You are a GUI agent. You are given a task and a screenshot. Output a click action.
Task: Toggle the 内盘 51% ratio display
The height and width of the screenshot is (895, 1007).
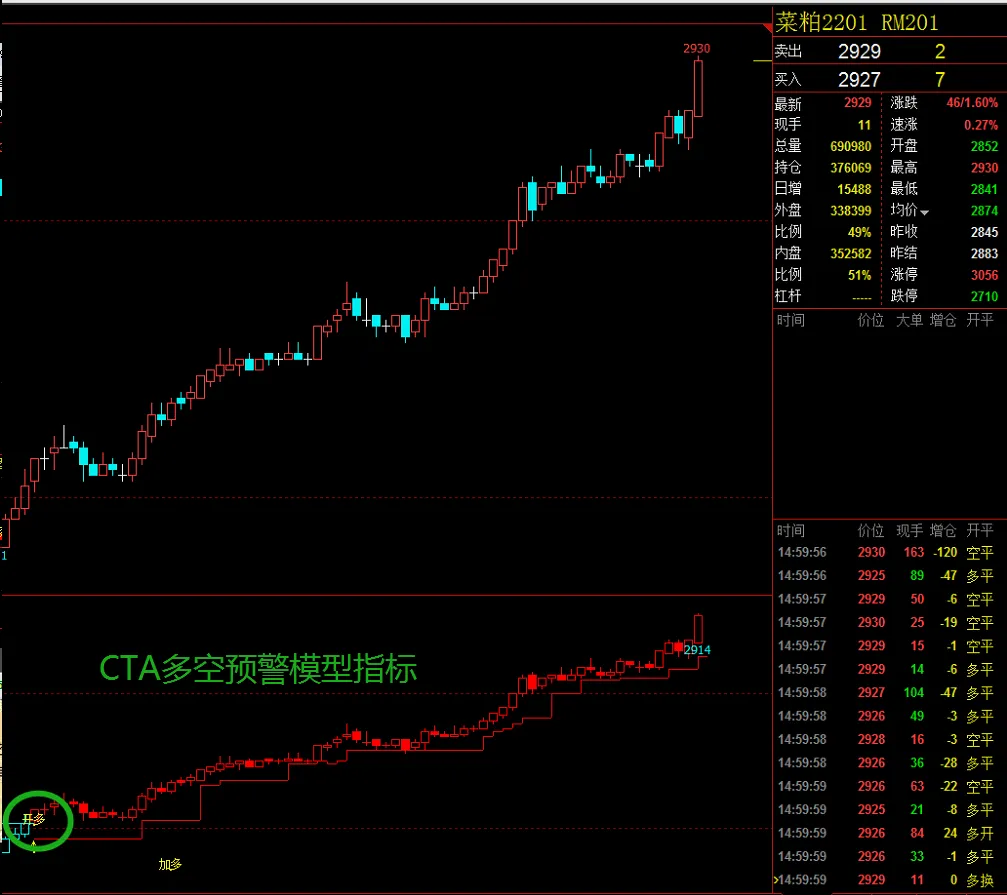pyautogui.click(x=860, y=275)
